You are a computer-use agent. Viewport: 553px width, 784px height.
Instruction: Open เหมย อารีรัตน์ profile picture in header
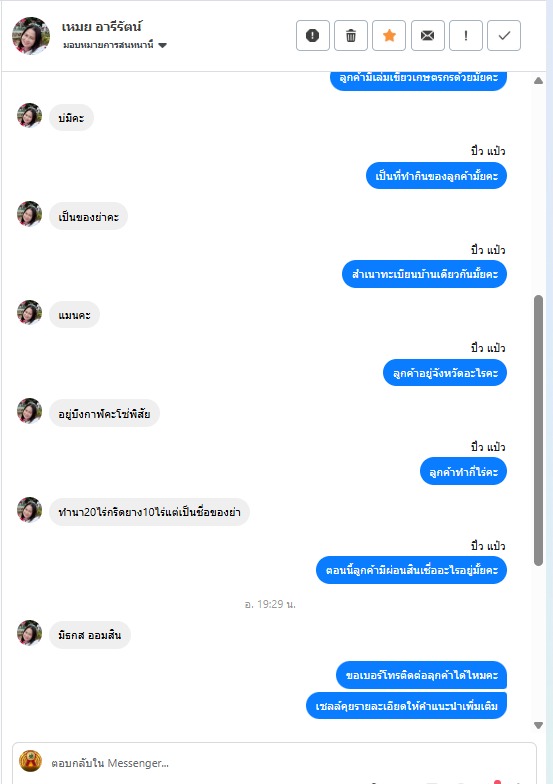pyautogui.click(x=31, y=36)
